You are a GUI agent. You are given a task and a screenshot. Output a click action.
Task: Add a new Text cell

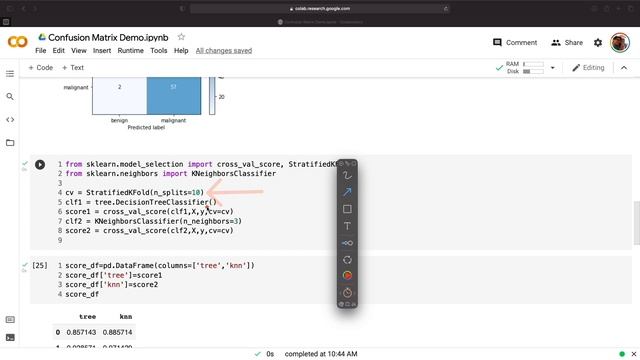tap(73, 68)
